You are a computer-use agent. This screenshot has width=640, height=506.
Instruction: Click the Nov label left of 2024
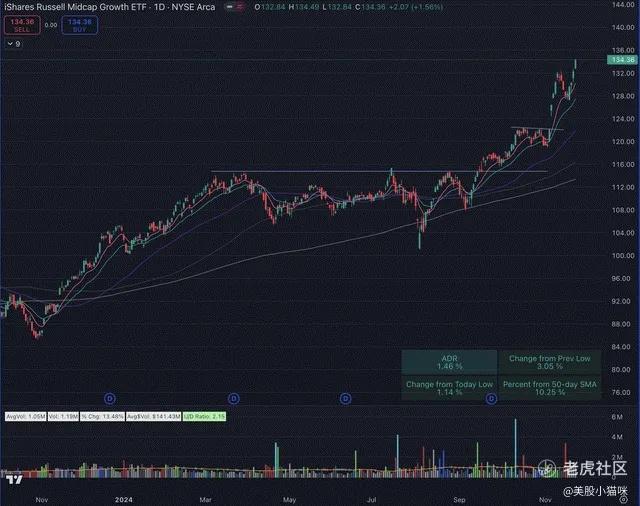(42, 500)
